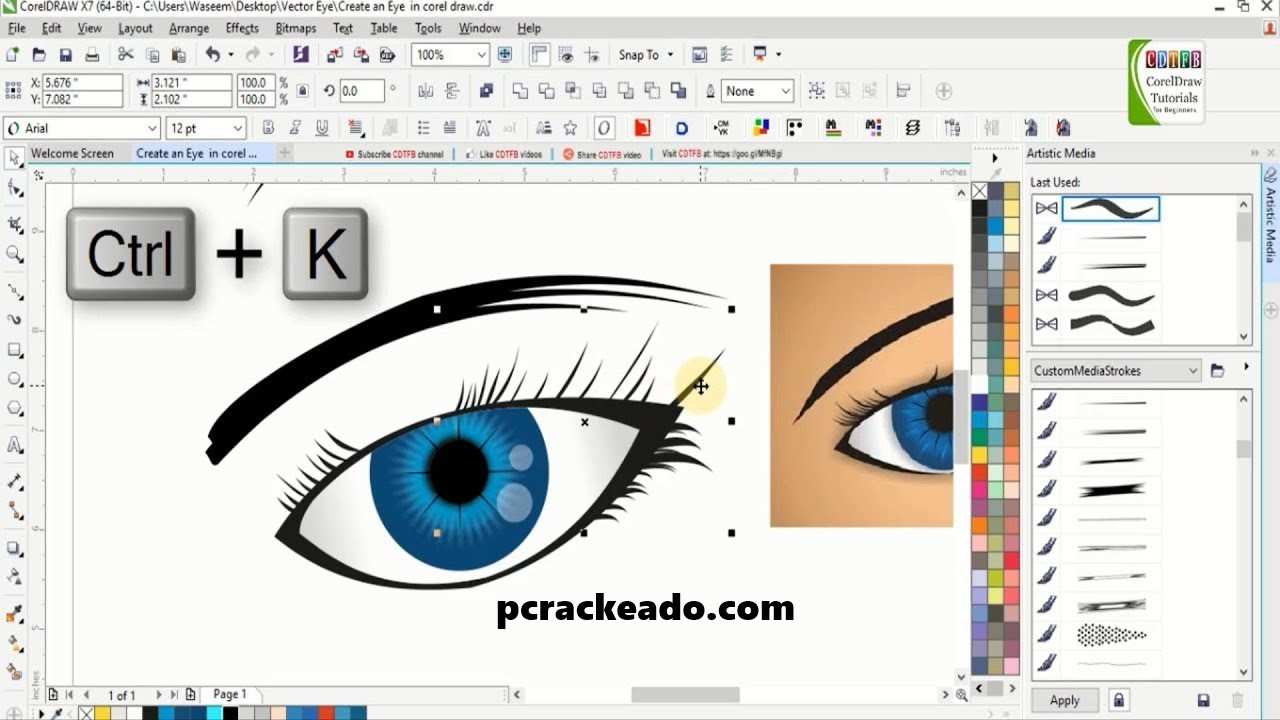Switch to the Welcome Screen tab
Screen dimensions: 1280x720
(x=72, y=153)
